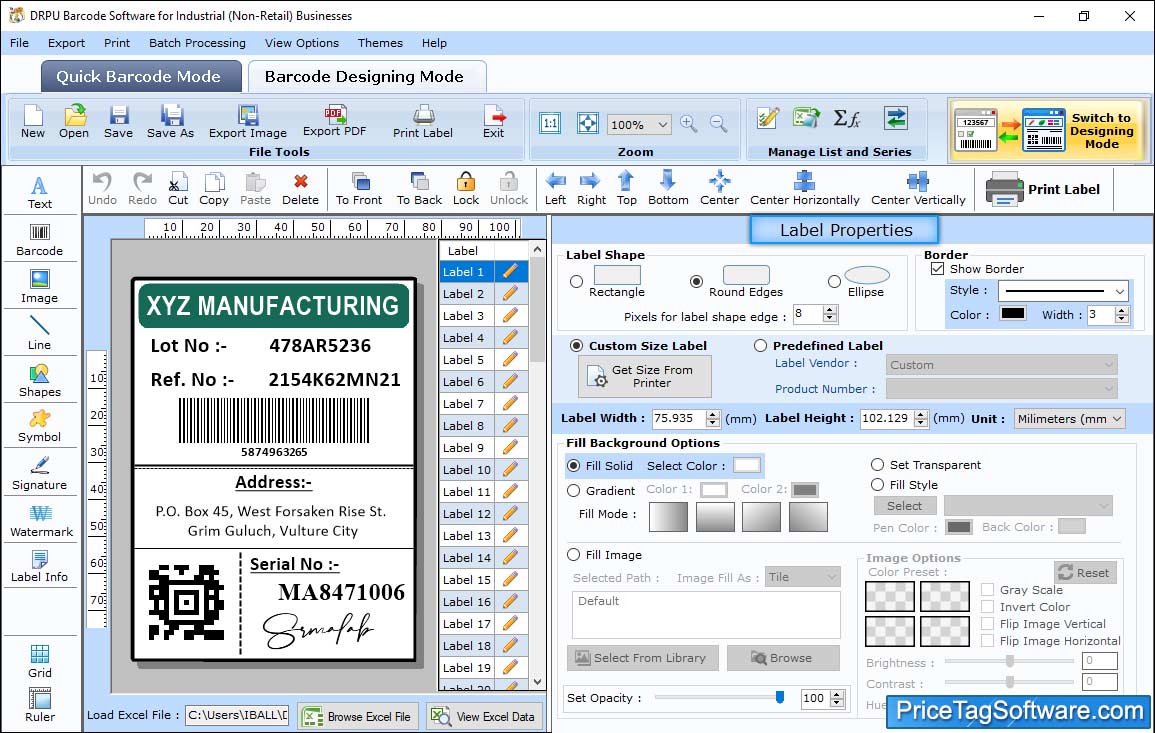Open the border Color swatch
Viewport: 1155px width, 733px height.
tap(1013, 314)
